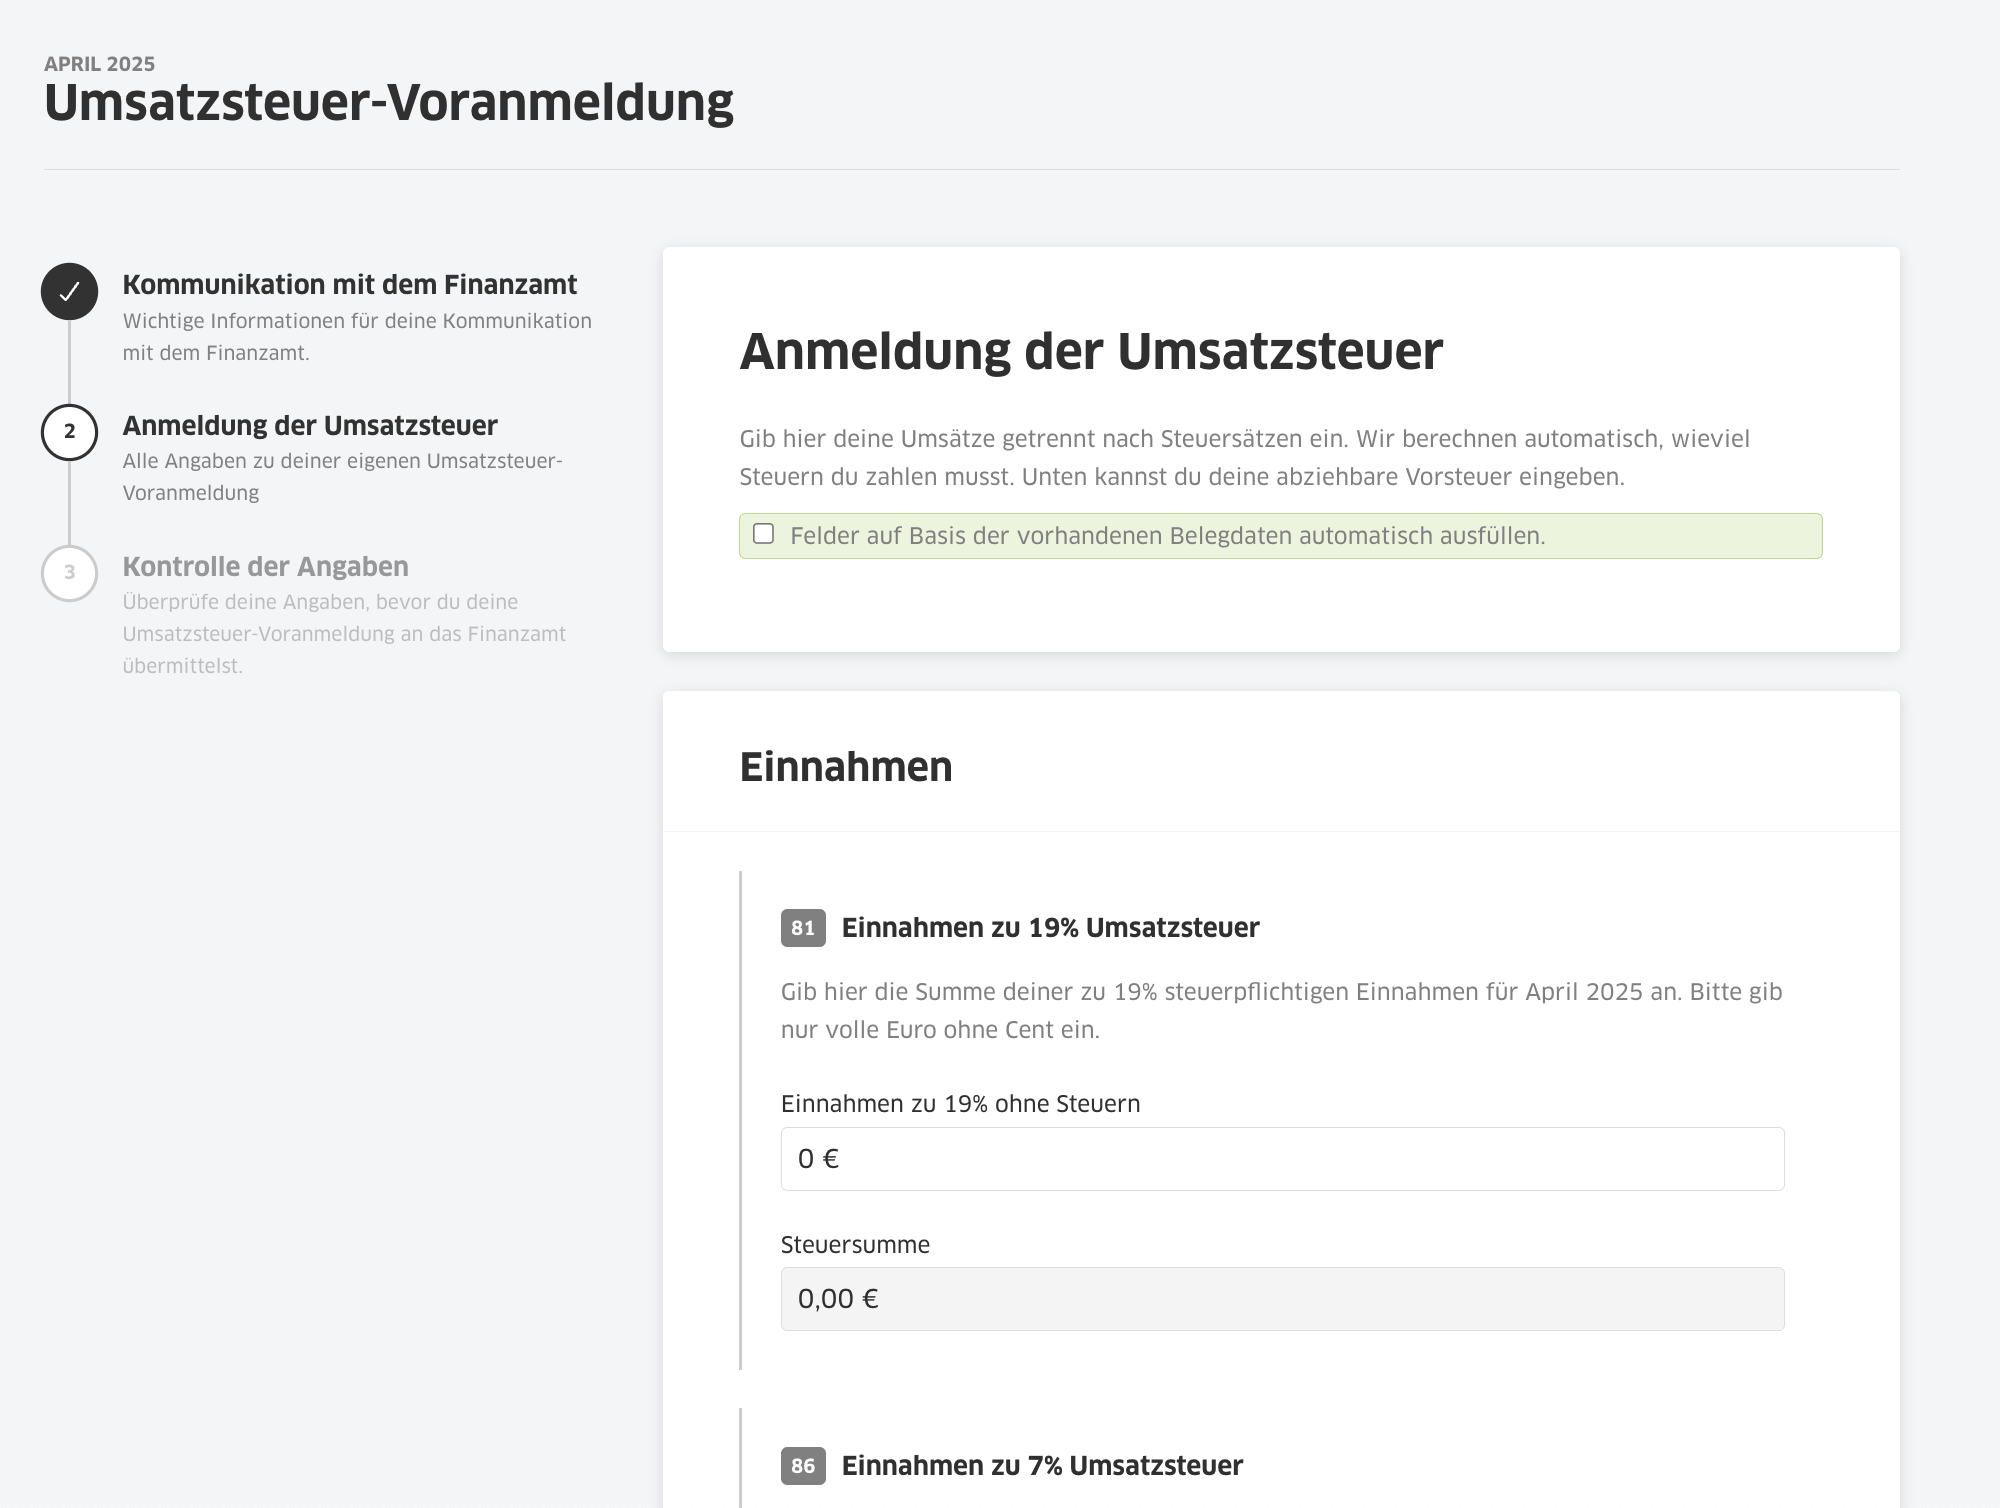Open Kommunikation mit dem Finanzamt step
2000x1508 pixels.
pyautogui.click(x=349, y=285)
